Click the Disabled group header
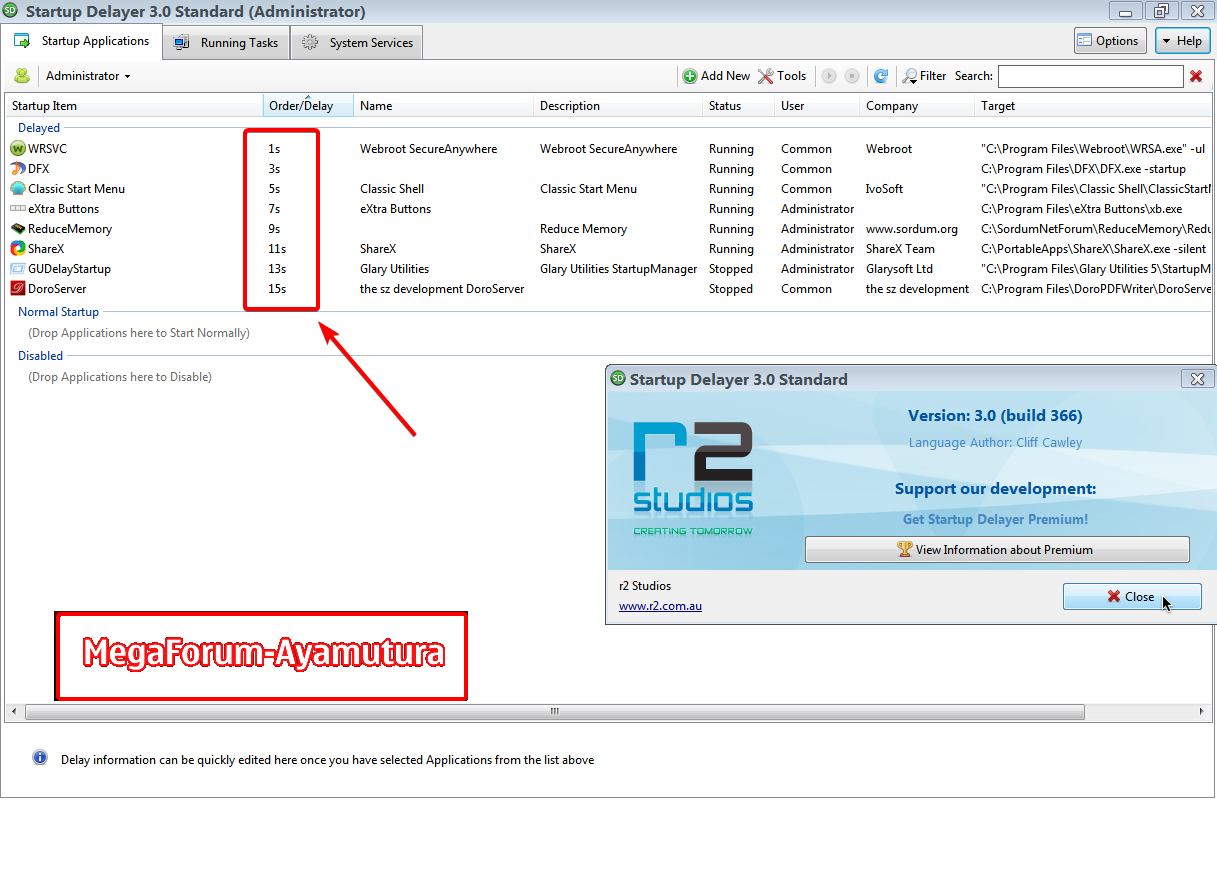 point(40,356)
